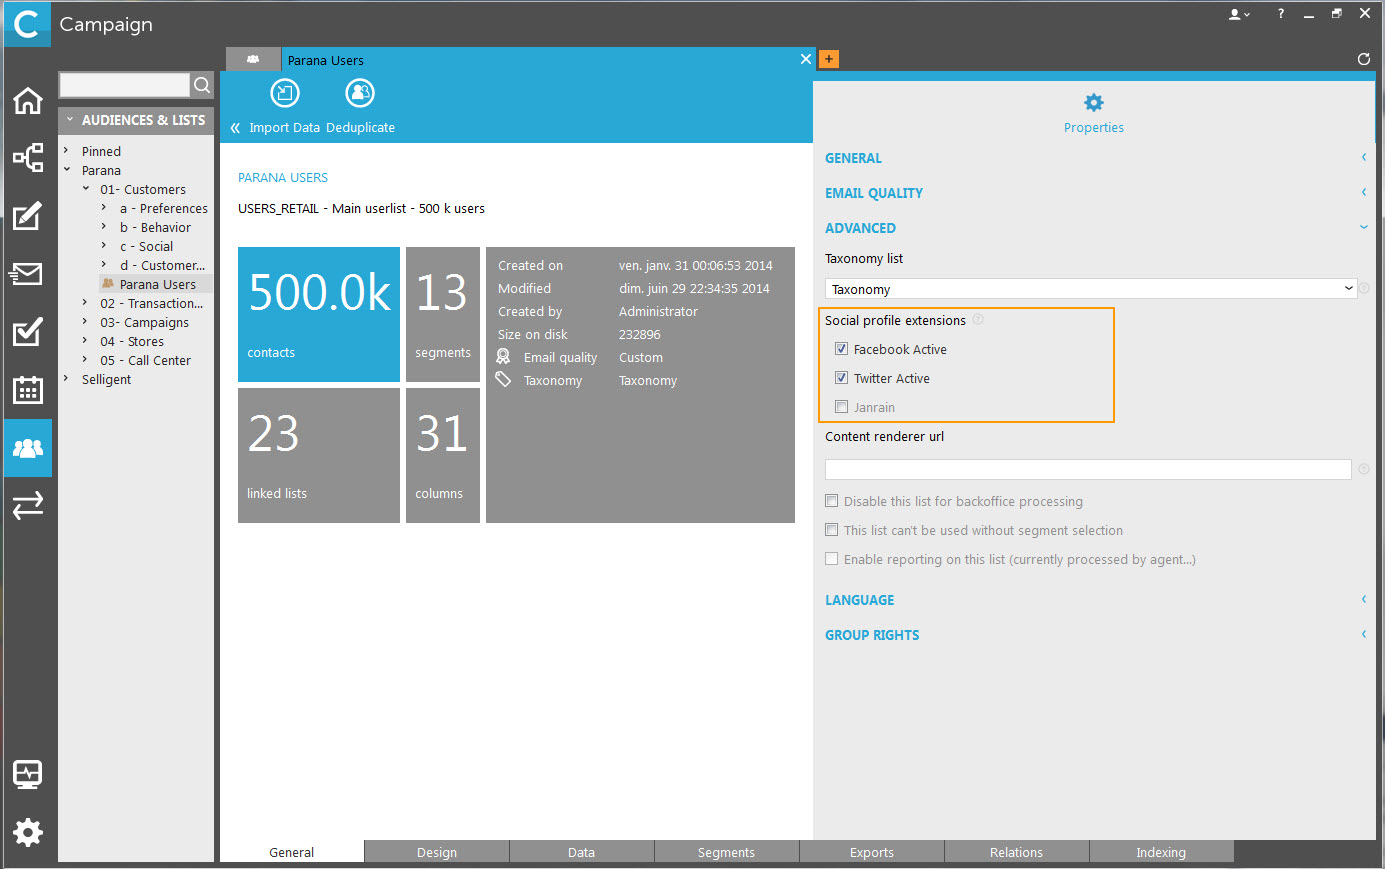Image resolution: width=1385 pixels, height=869 pixels.
Task: Open the Taxonomy list dropdown
Action: [1090, 289]
